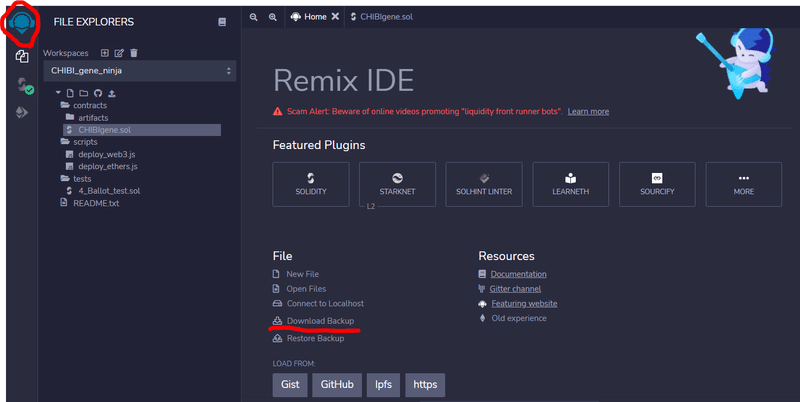Viewport: 800px width, 402px height.
Task: Open the Deploy & run transactions icon
Action: [21, 112]
